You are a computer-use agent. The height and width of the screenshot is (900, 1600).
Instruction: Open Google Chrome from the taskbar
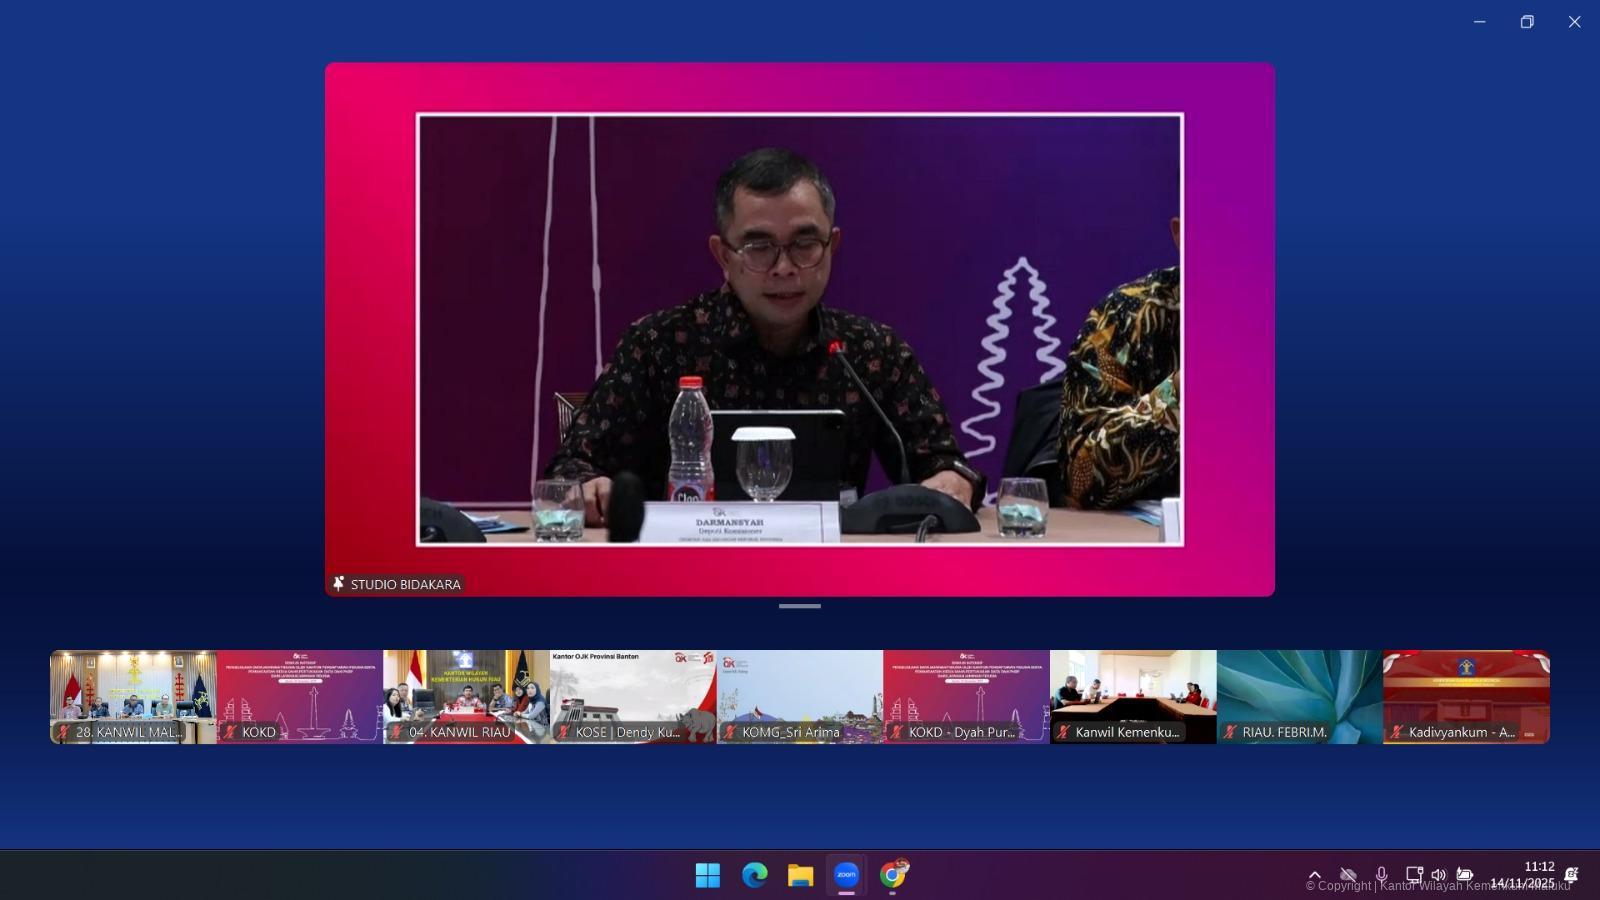pos(893,875)
